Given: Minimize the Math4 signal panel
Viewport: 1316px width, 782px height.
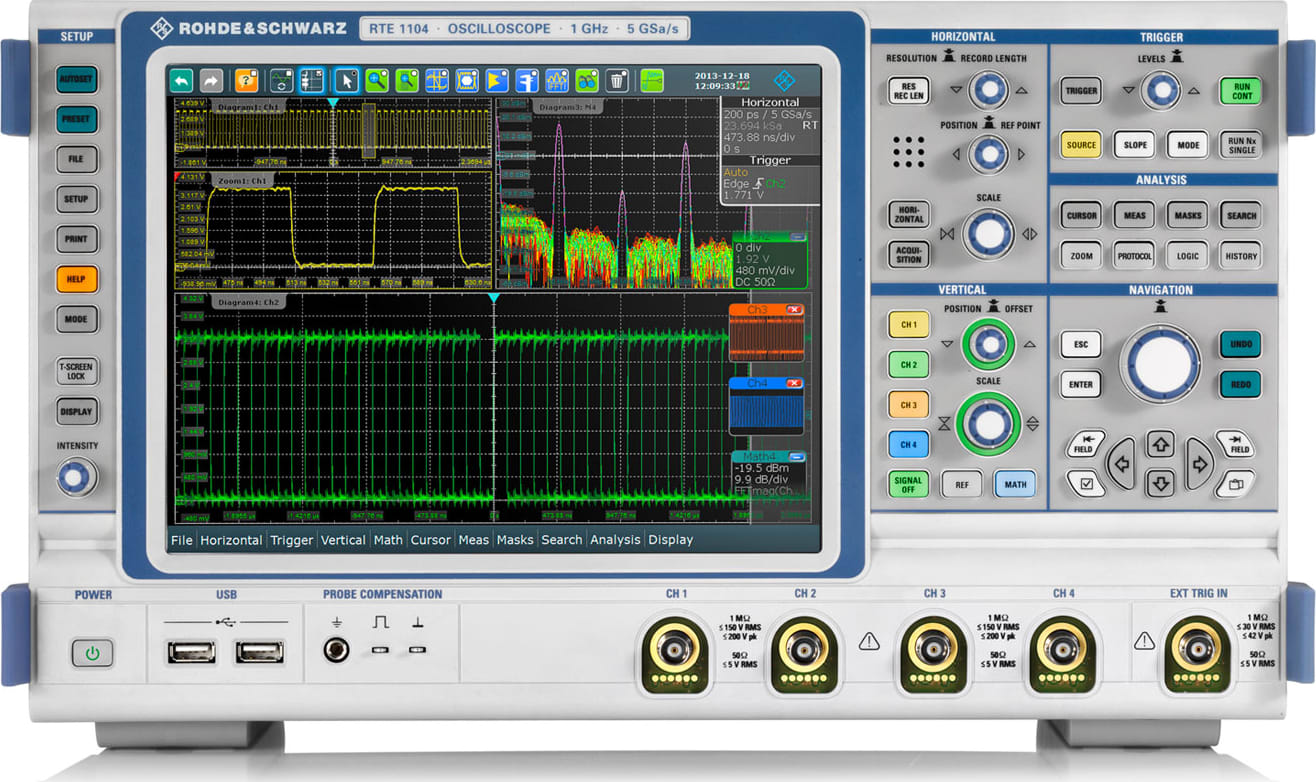Looking at the screenshot, I should 797,456.
